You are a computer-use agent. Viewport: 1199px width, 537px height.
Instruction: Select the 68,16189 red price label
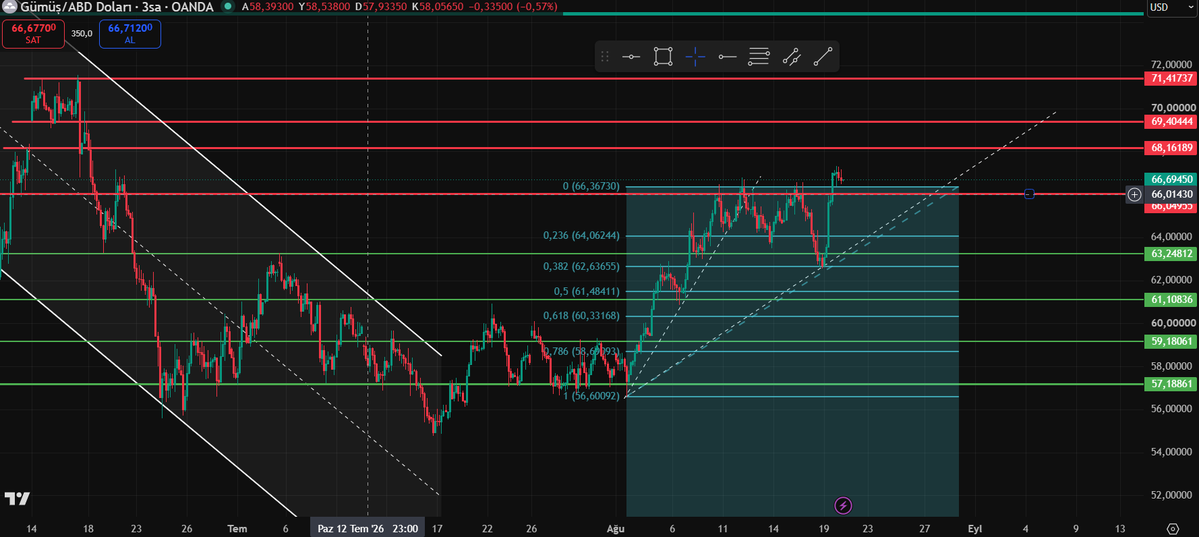point(1171,148)
